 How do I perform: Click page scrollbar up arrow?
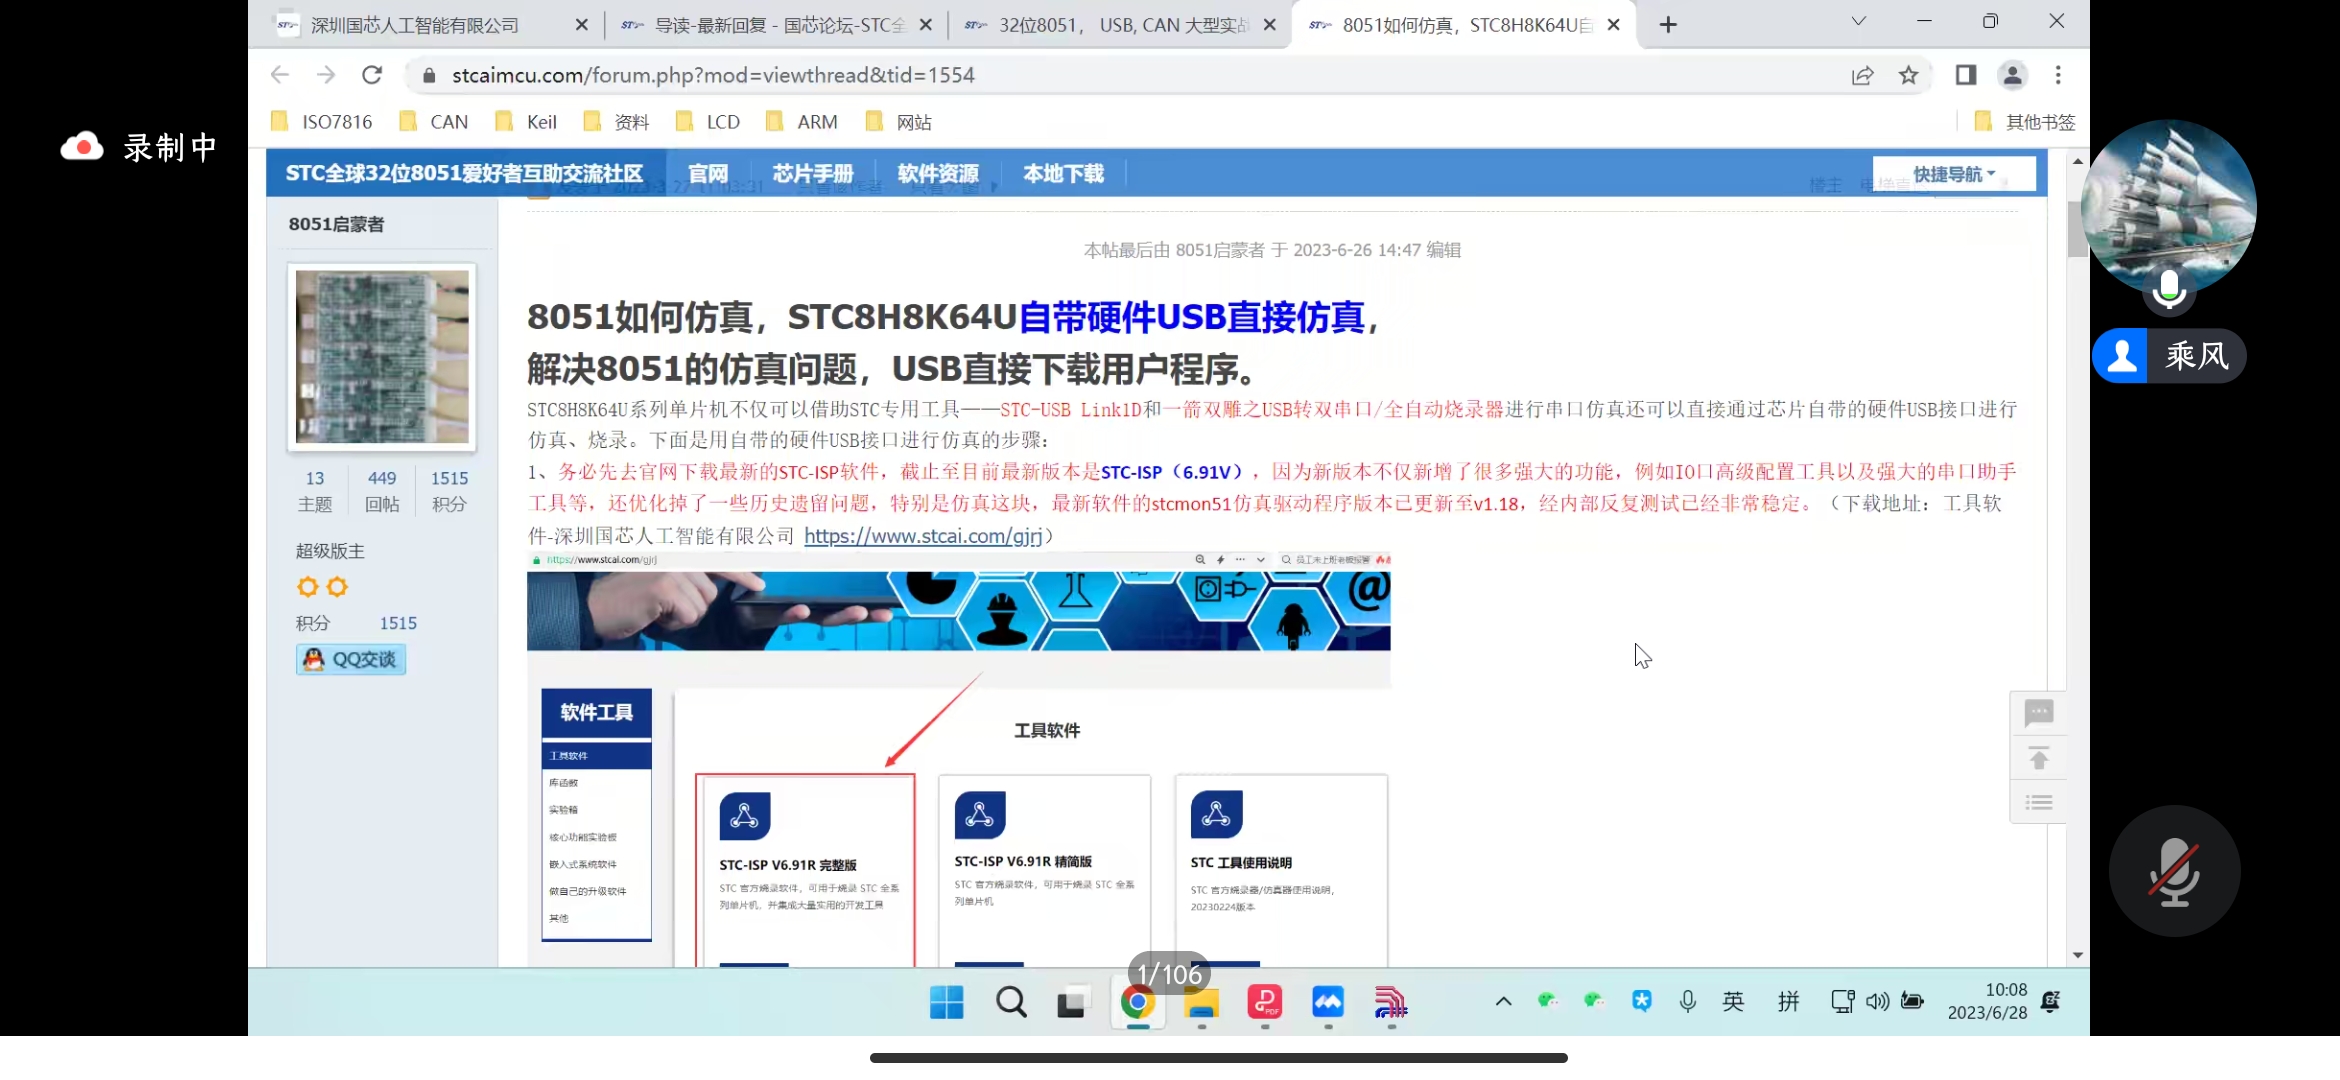2078,161
